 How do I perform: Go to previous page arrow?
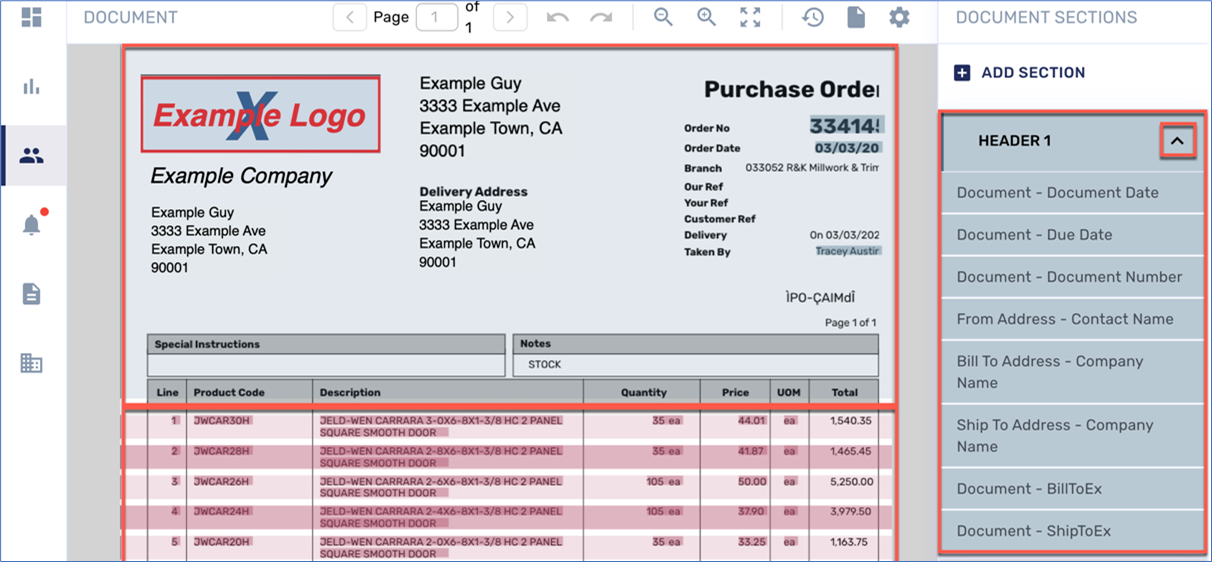[x=349, y=17]
